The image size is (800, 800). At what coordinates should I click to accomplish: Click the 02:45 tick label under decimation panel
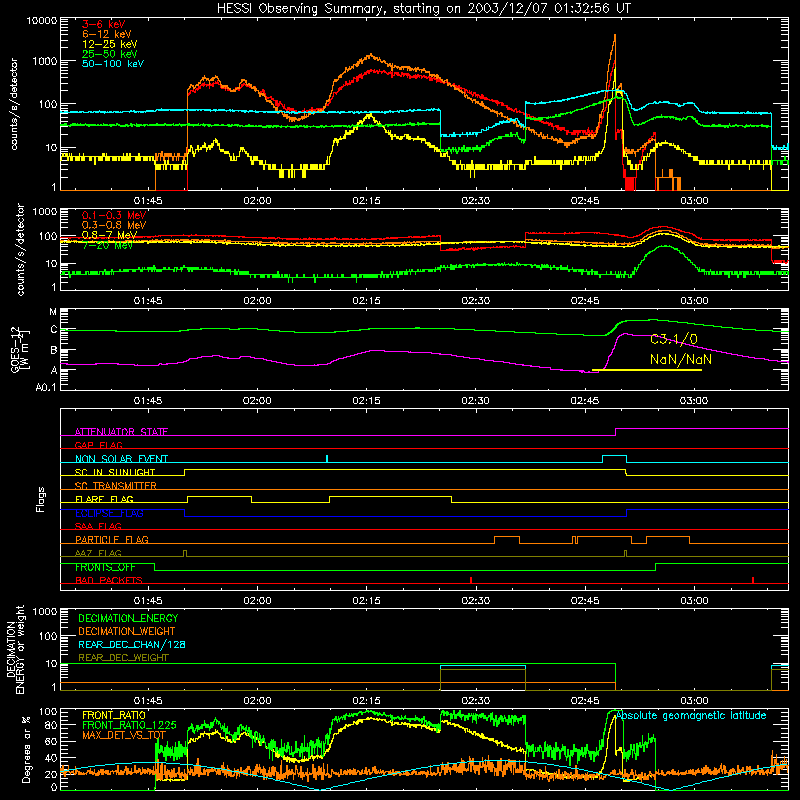[x=585, y=701]
